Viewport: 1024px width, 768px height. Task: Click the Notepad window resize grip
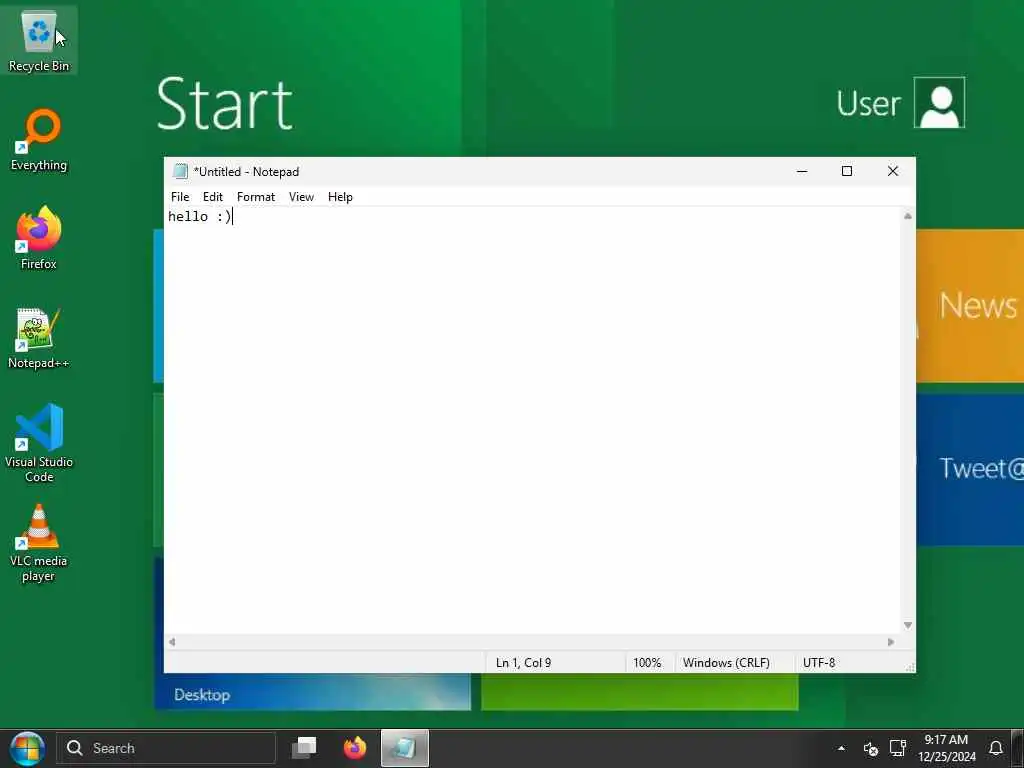(910, 667)
